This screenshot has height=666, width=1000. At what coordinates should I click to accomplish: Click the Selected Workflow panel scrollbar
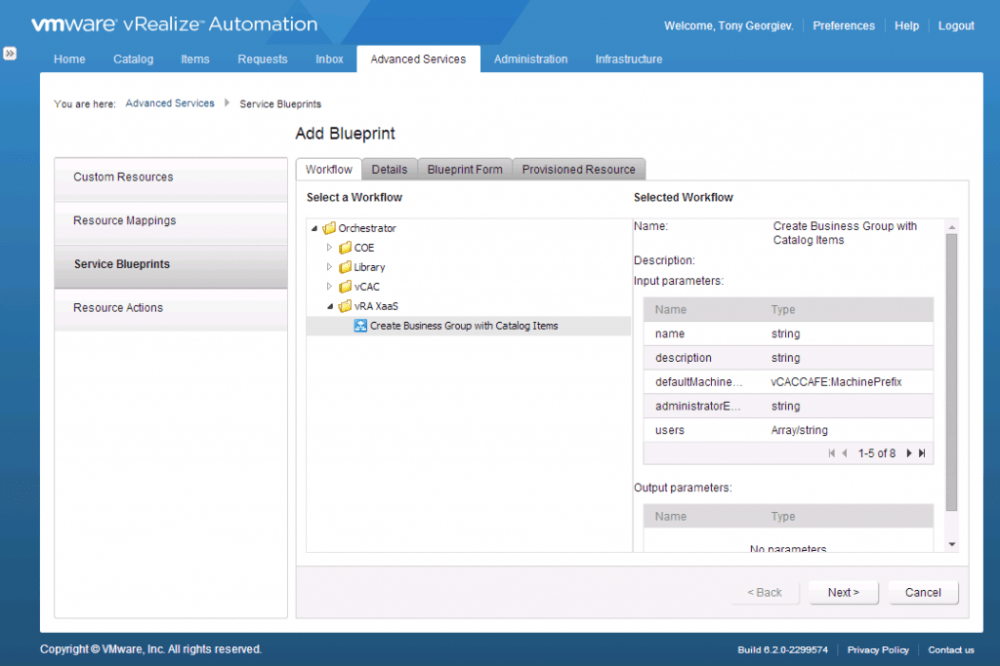coord(951,370)
